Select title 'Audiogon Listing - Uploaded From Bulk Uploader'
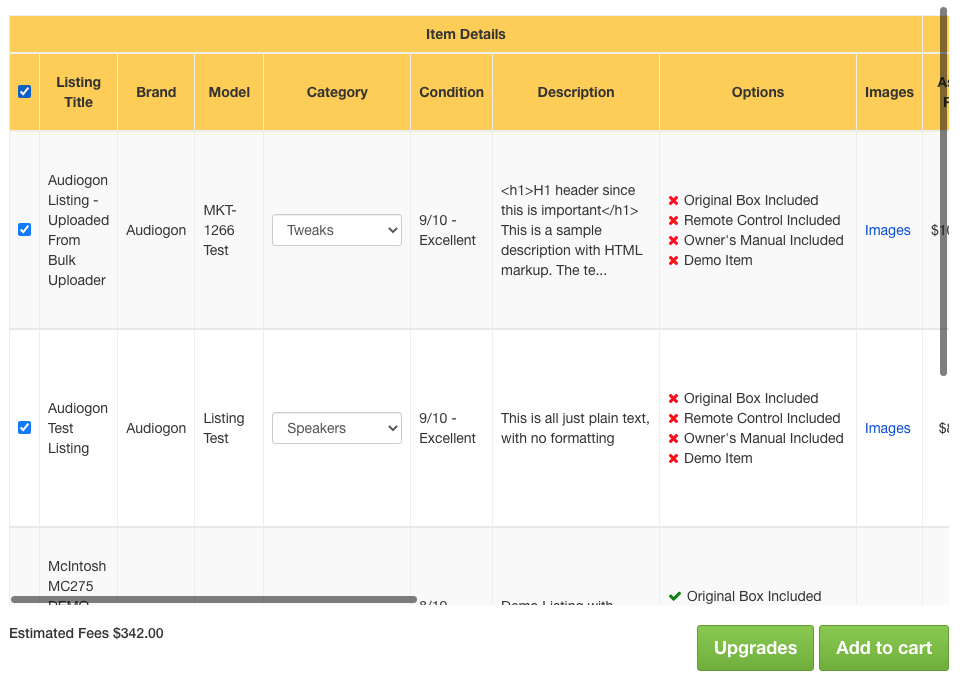 pyautogui.click(x=78, y=230)
